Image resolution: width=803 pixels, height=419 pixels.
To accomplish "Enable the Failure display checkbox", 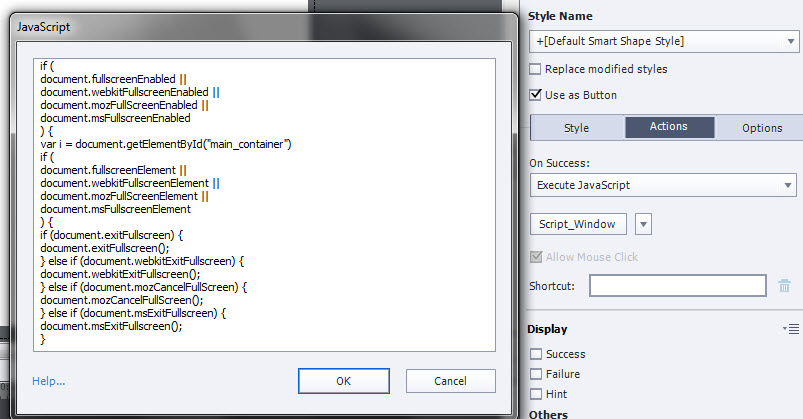I will (536, 374).
